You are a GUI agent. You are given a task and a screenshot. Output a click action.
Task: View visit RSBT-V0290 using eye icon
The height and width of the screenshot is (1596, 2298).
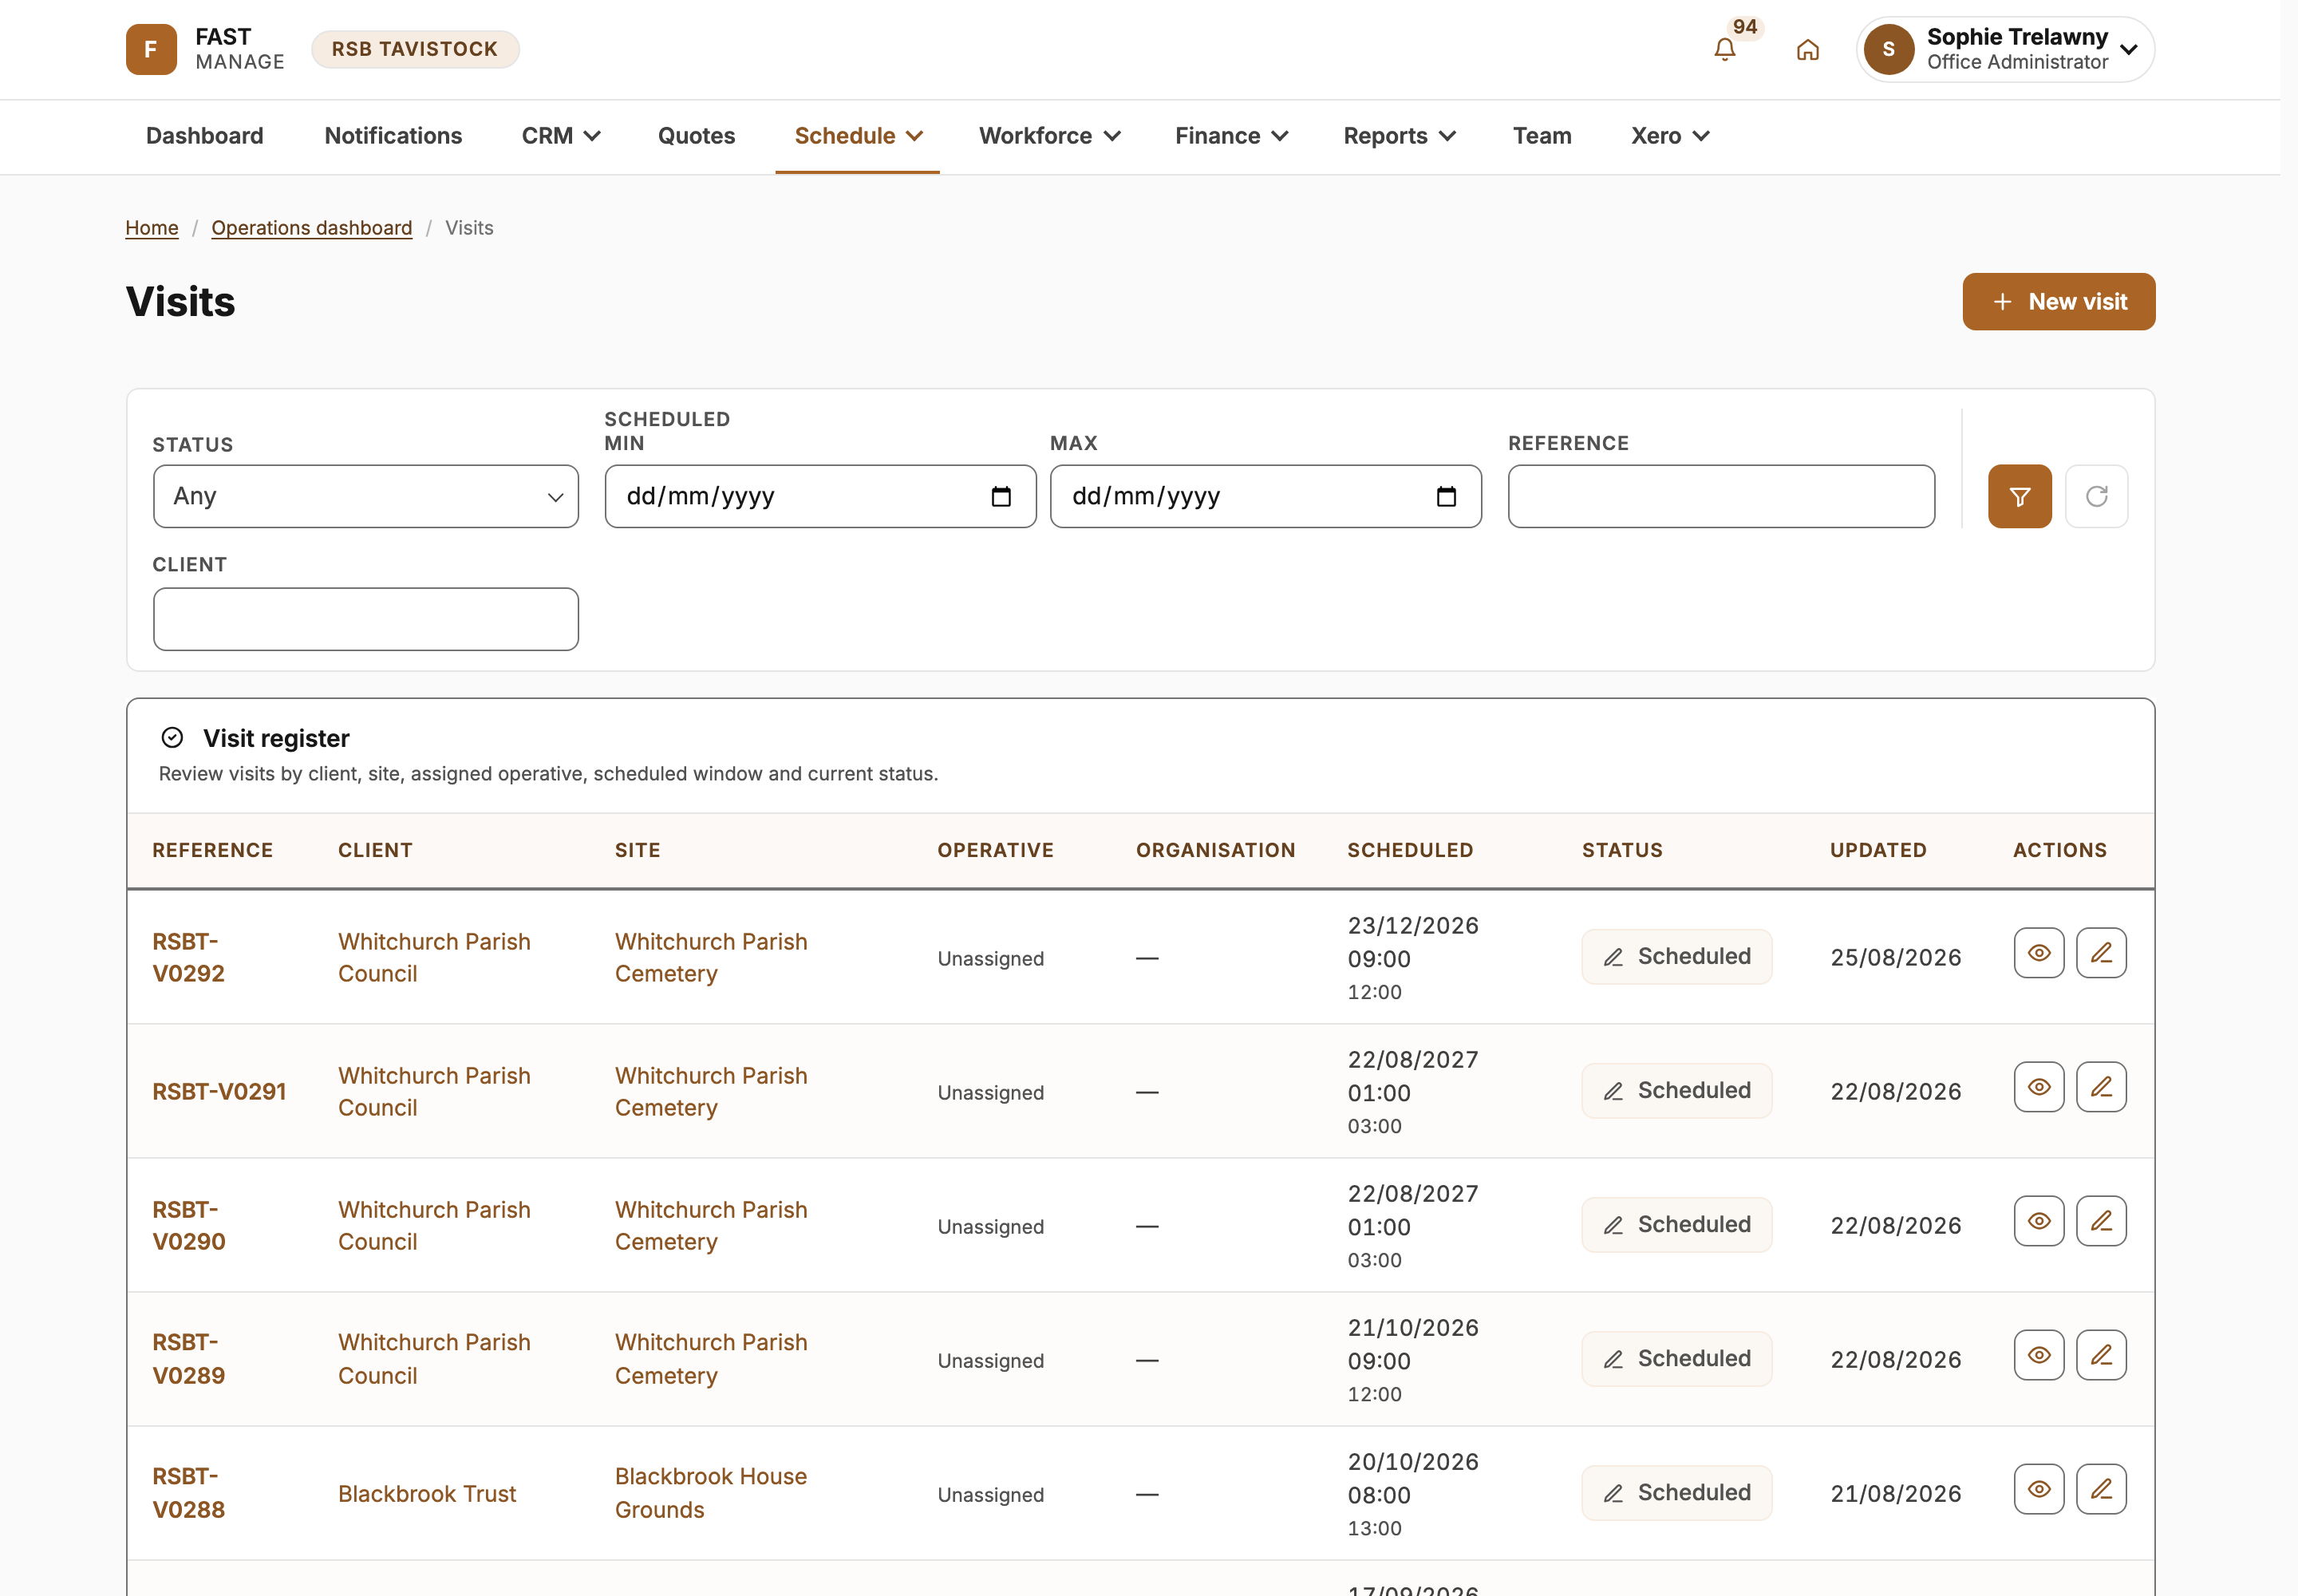(2039, 1221)
